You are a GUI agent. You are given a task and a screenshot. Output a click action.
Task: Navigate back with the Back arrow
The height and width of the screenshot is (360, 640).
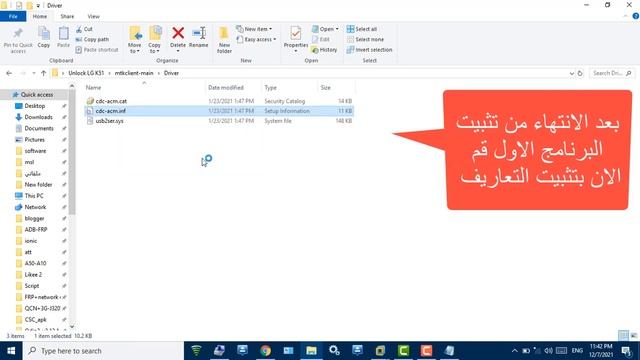click(9, 73)
